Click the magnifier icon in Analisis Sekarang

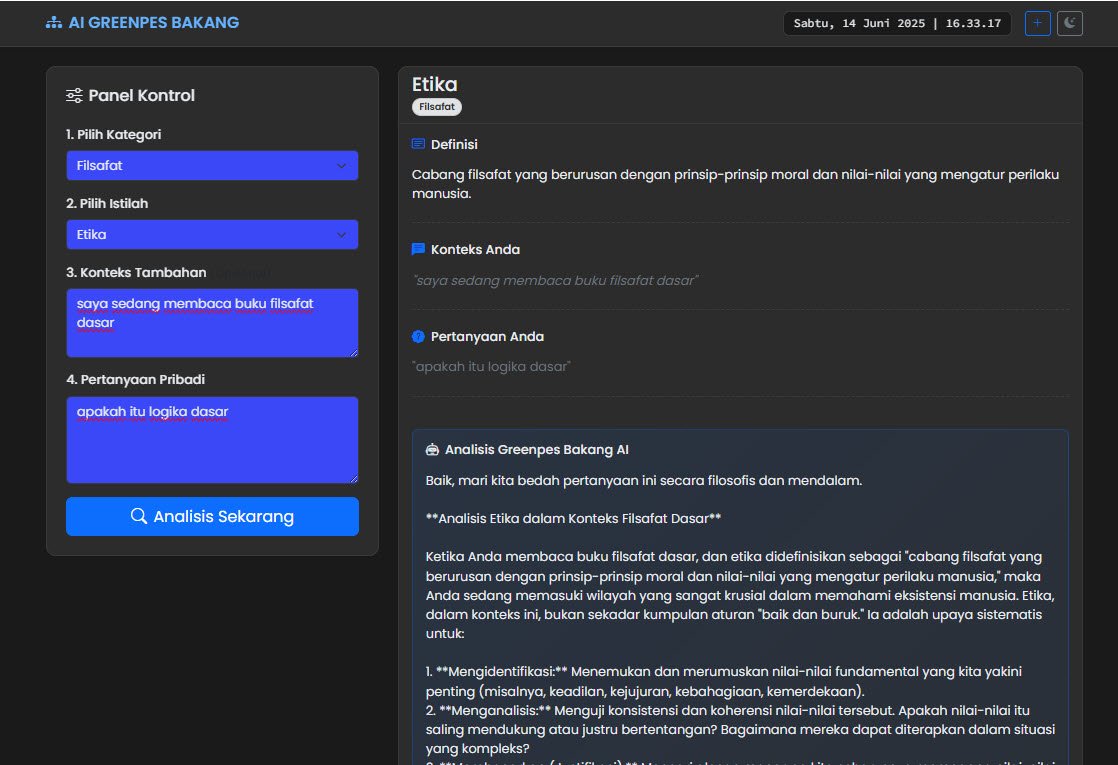click(139, 516)
